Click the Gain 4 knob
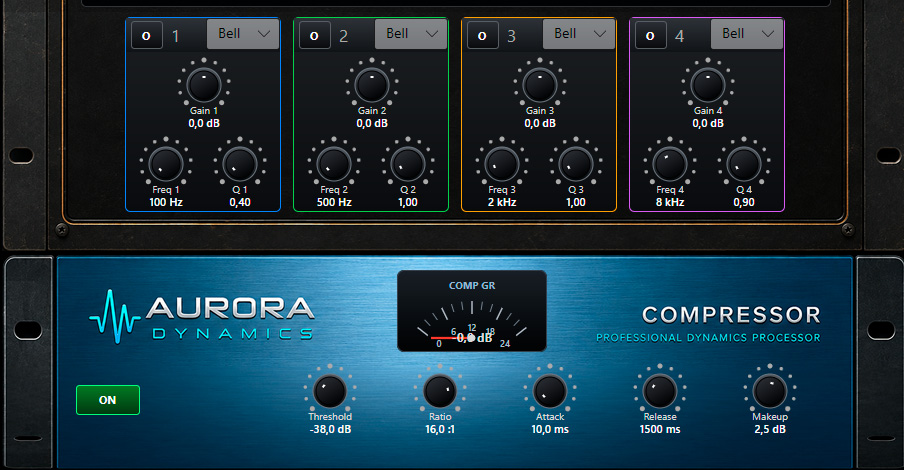904x470 pixels. pos(708,85)
